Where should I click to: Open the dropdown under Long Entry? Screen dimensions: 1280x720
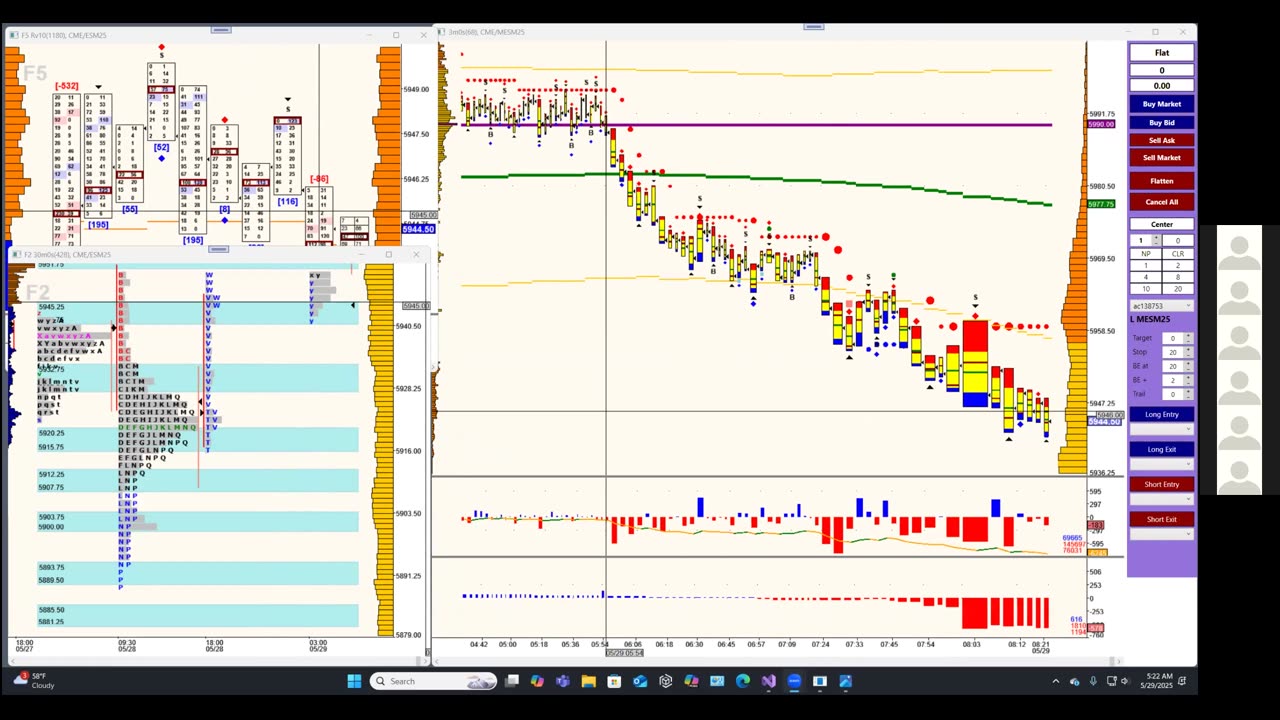1161,429
